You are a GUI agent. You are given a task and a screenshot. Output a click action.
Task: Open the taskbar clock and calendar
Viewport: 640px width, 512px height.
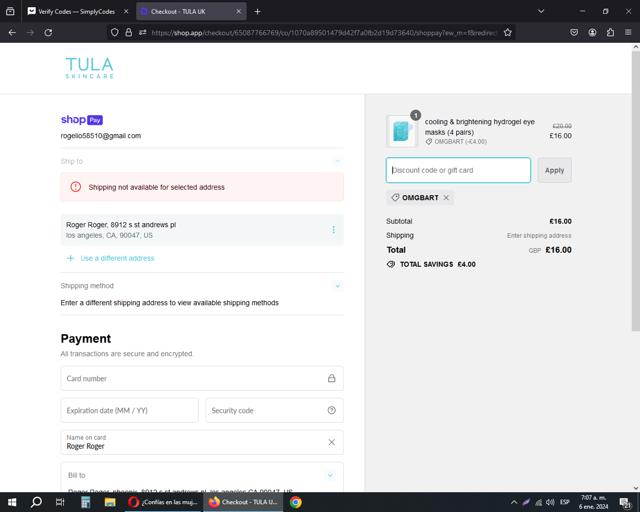(x=593, y=502)
